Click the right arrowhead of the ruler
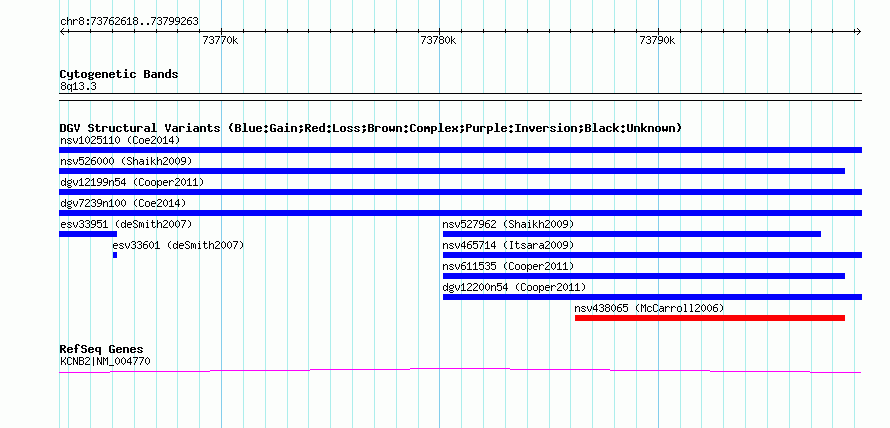This screenshot has width=890, height=428. [x=858, y=31]
